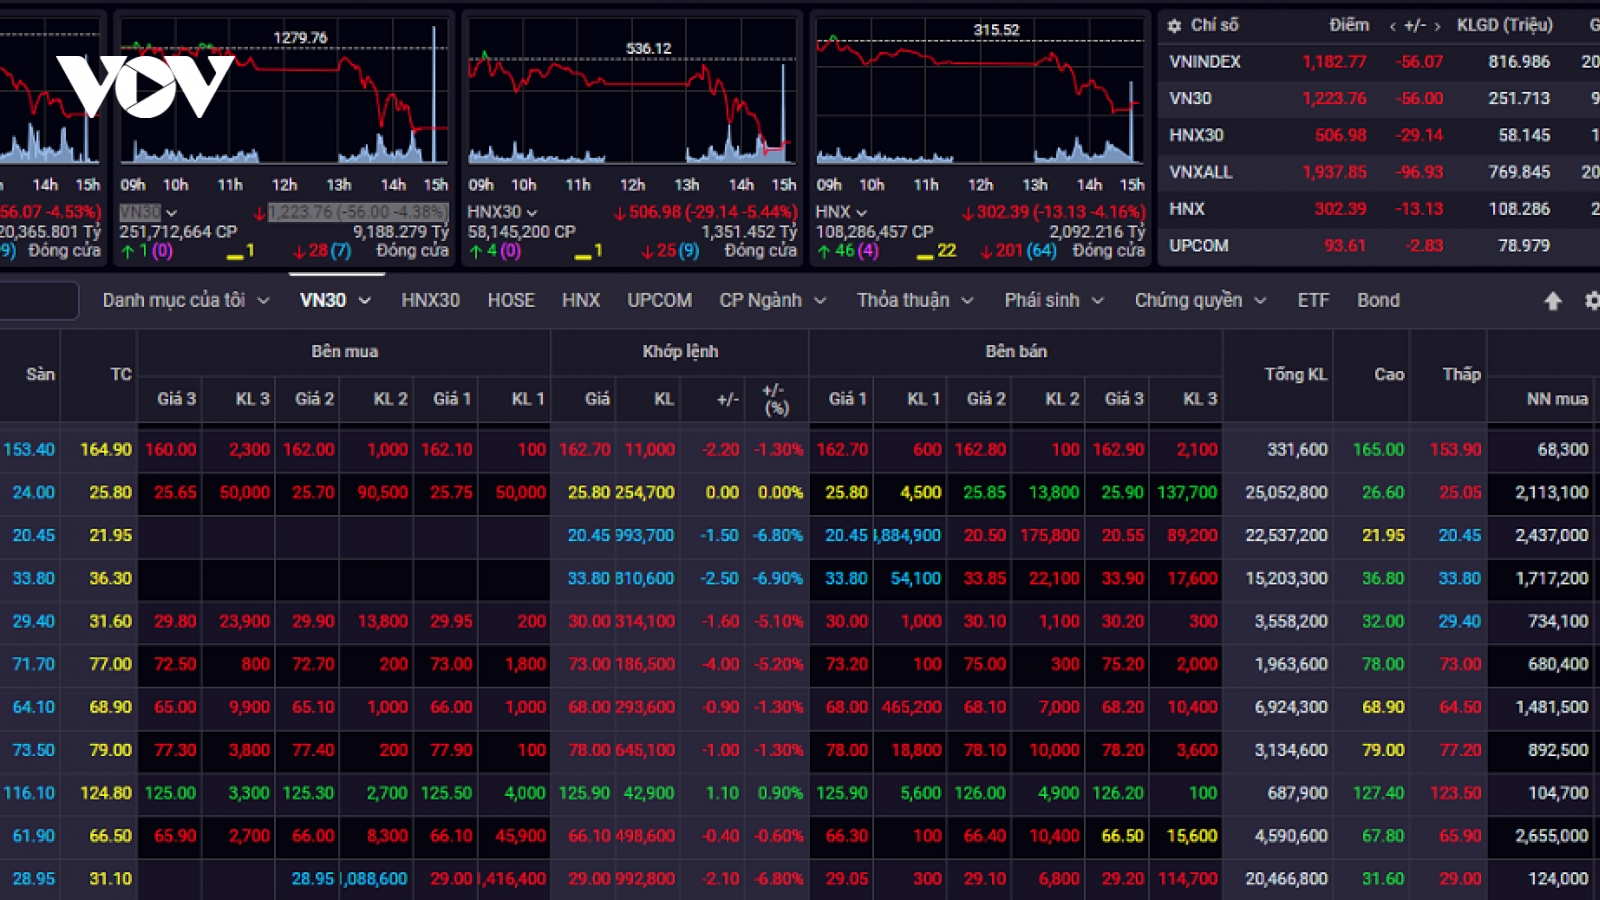Image resolution: width=1600 pixels, height=900 pixels.
Task: Switch to the UPCOM tab
Action: pyautogui.click(x=659, y=300)
